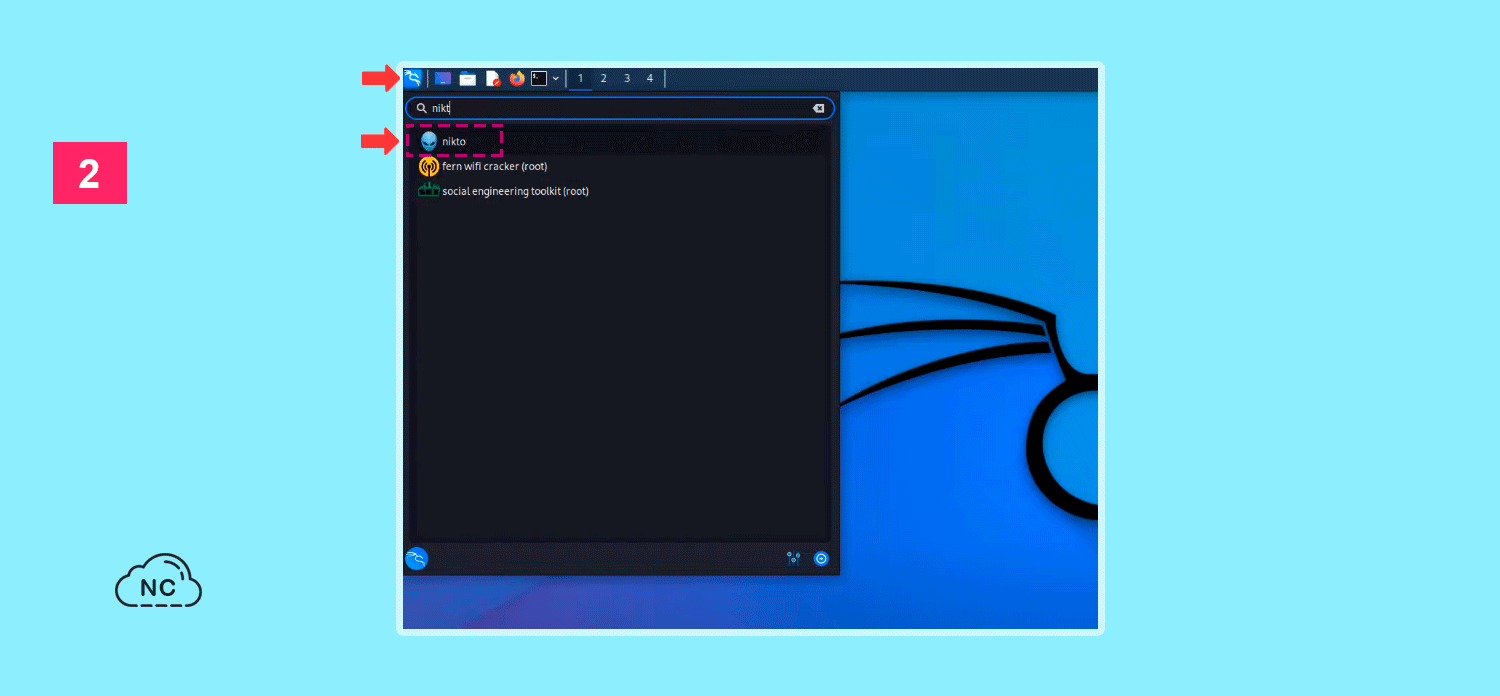Viewport: 1500px width, 696px height.
Task: Click the nikto alien head icon
Action: (429, 142)
